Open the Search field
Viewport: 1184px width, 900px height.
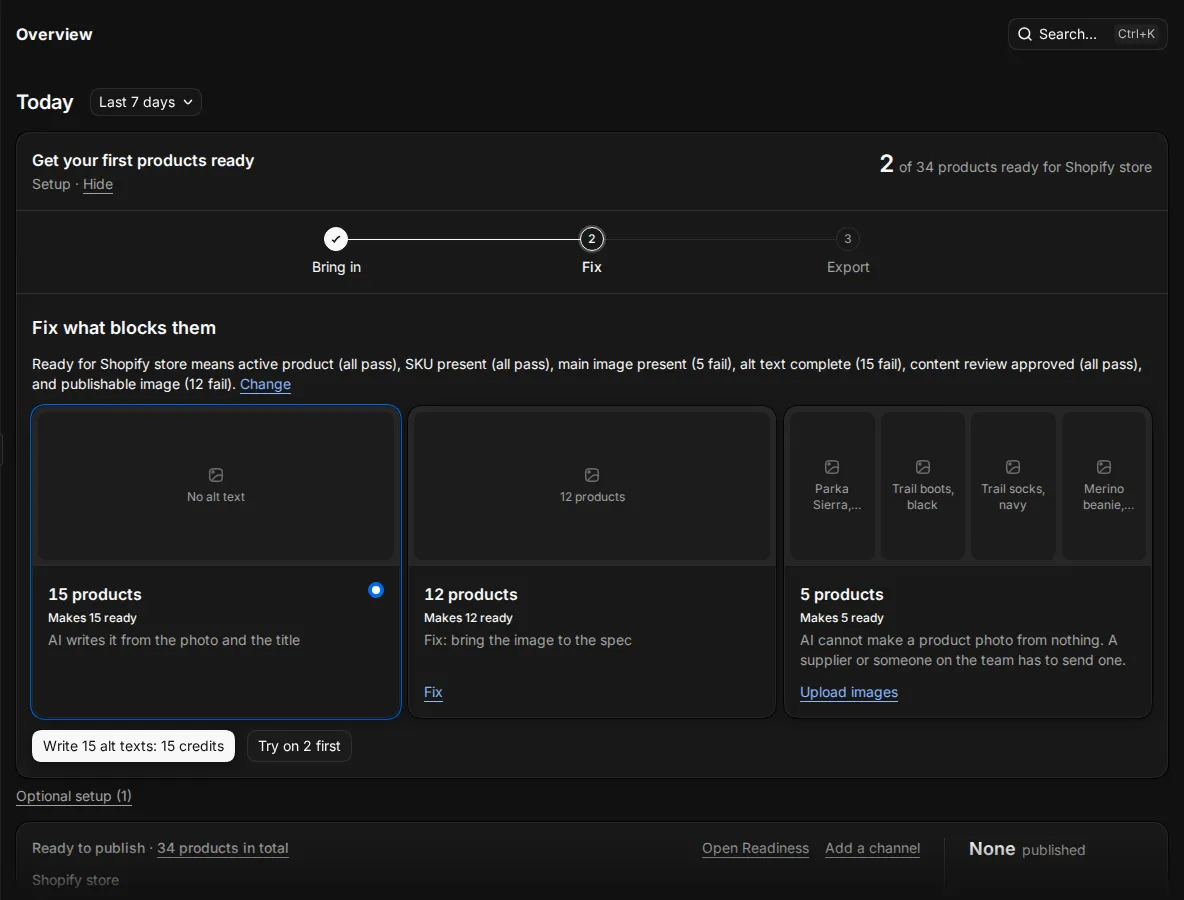tap(1087, 34)
